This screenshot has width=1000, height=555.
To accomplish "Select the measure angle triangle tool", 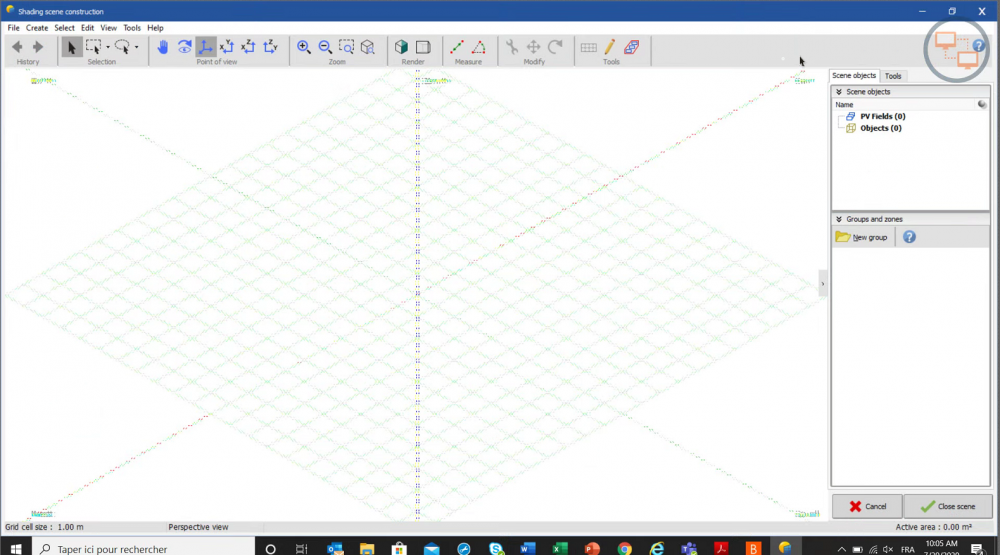I will click(x=478, y=47).
